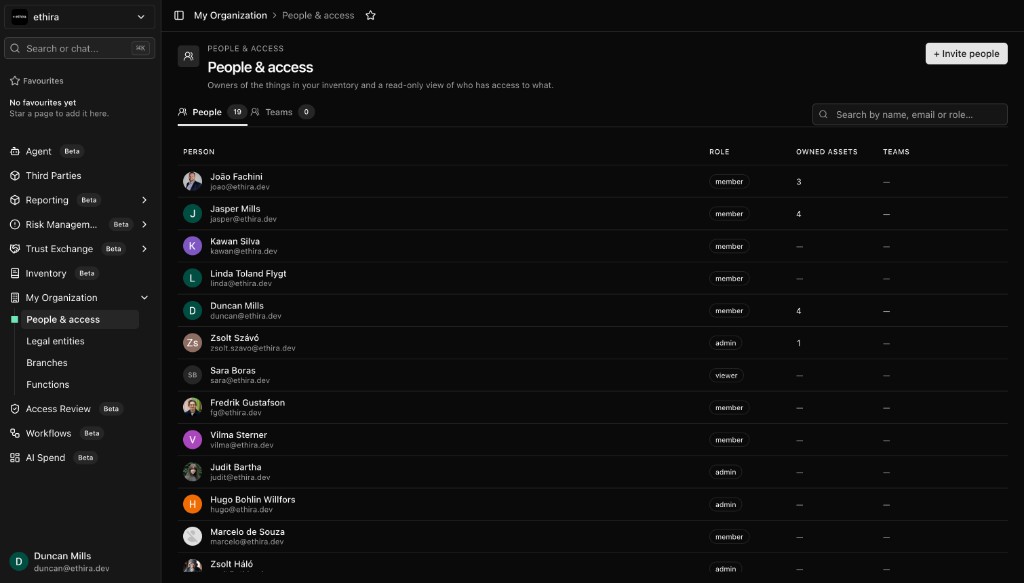
Task: Open the AI Spend icon
Action: point(14,458)
